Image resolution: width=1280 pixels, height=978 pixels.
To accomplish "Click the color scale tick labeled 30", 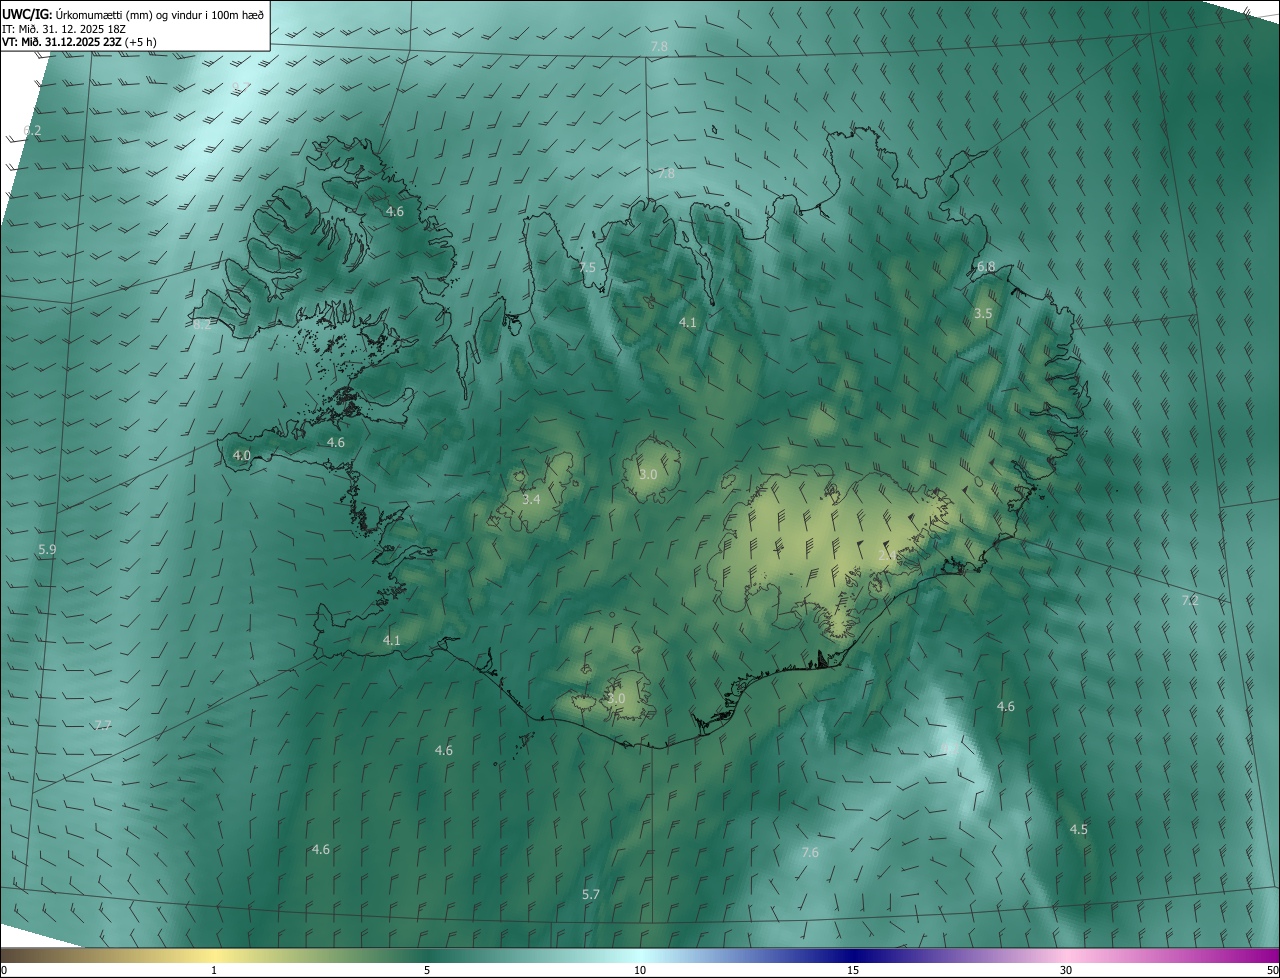I will click(x=1066, y=970).
